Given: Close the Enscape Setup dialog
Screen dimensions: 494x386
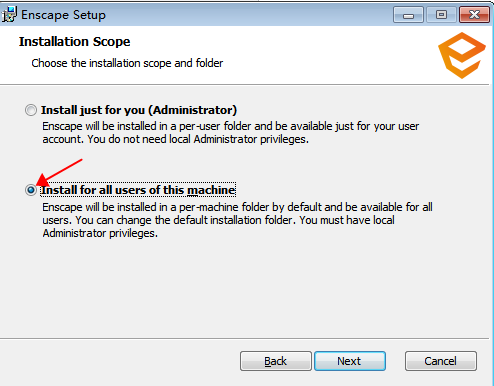Looking at the screenshot, I should click(x=474, y=15).
